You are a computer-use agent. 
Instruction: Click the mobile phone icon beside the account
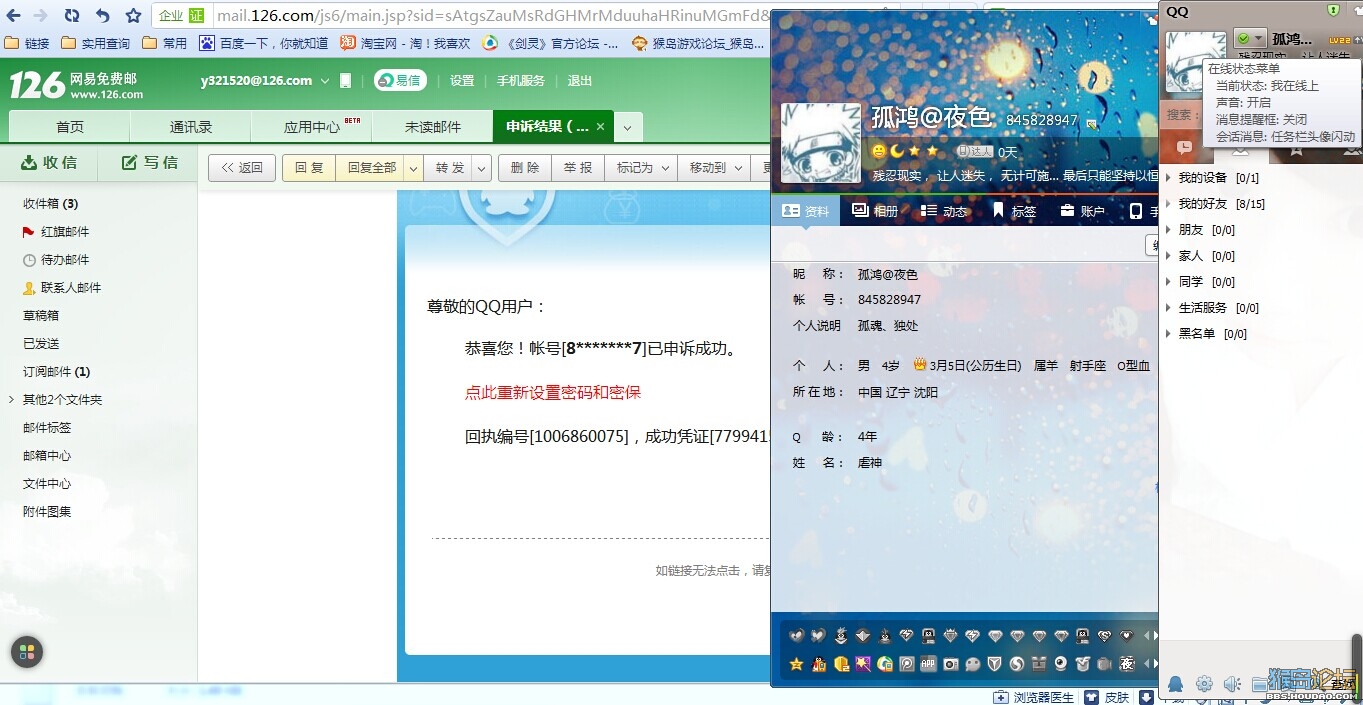(346, 81)
